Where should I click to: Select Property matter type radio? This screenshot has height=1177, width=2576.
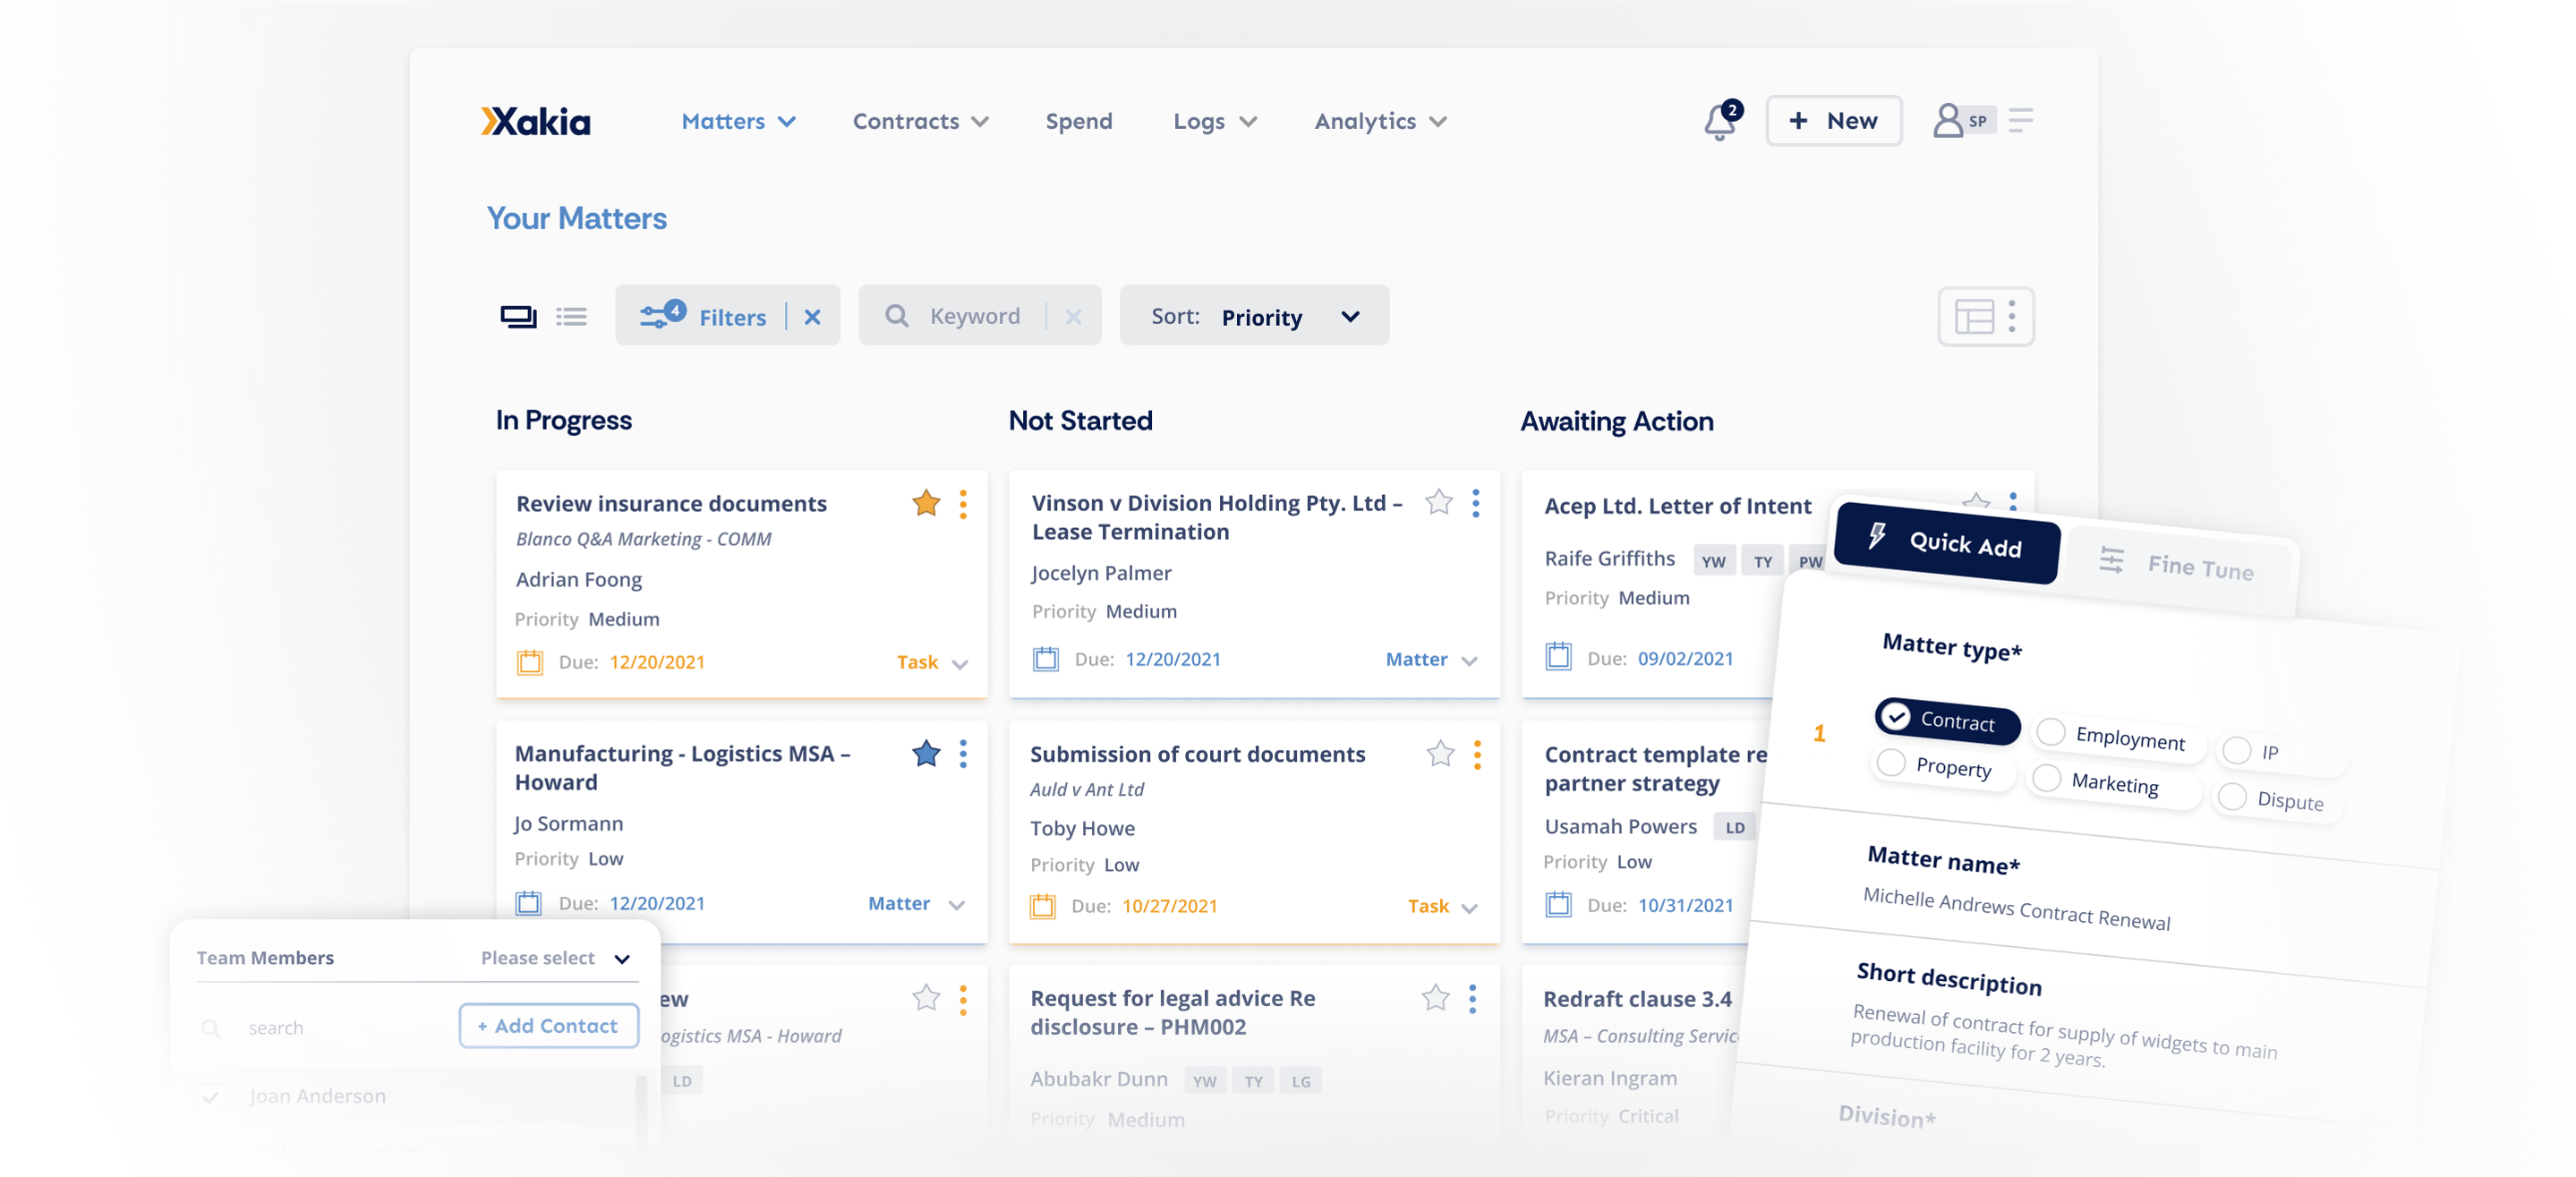1891,763
